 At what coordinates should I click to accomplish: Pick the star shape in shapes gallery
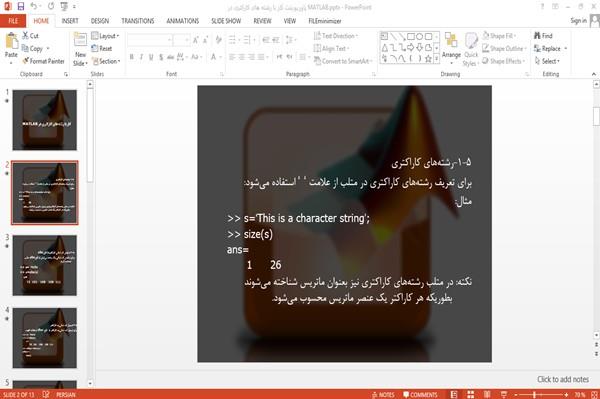(428, 59)
